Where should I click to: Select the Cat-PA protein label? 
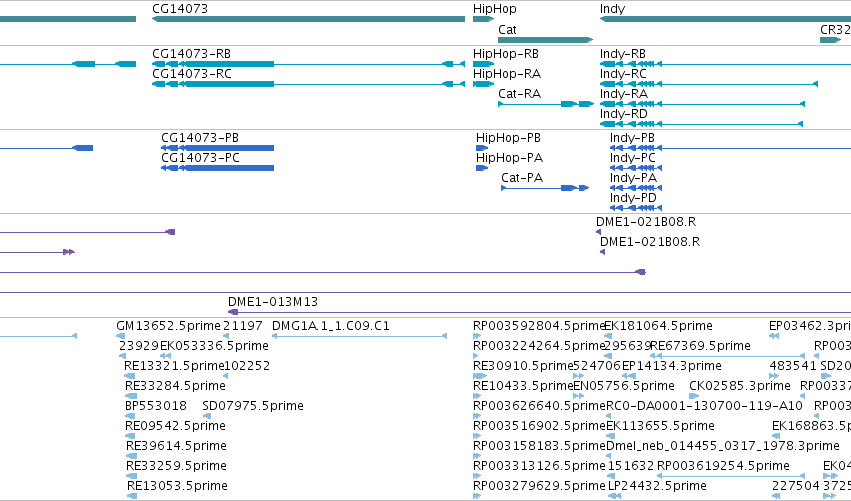tap(522, 178)
